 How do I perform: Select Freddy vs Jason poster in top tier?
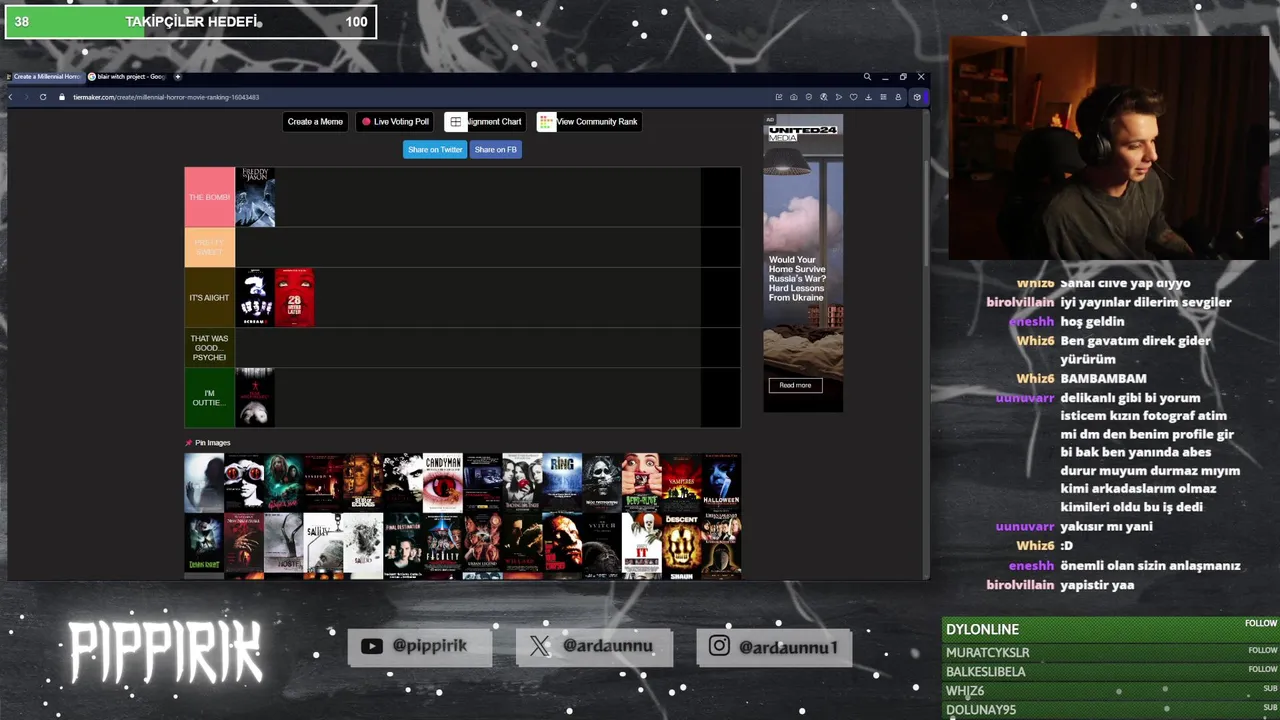pos(255,197)
